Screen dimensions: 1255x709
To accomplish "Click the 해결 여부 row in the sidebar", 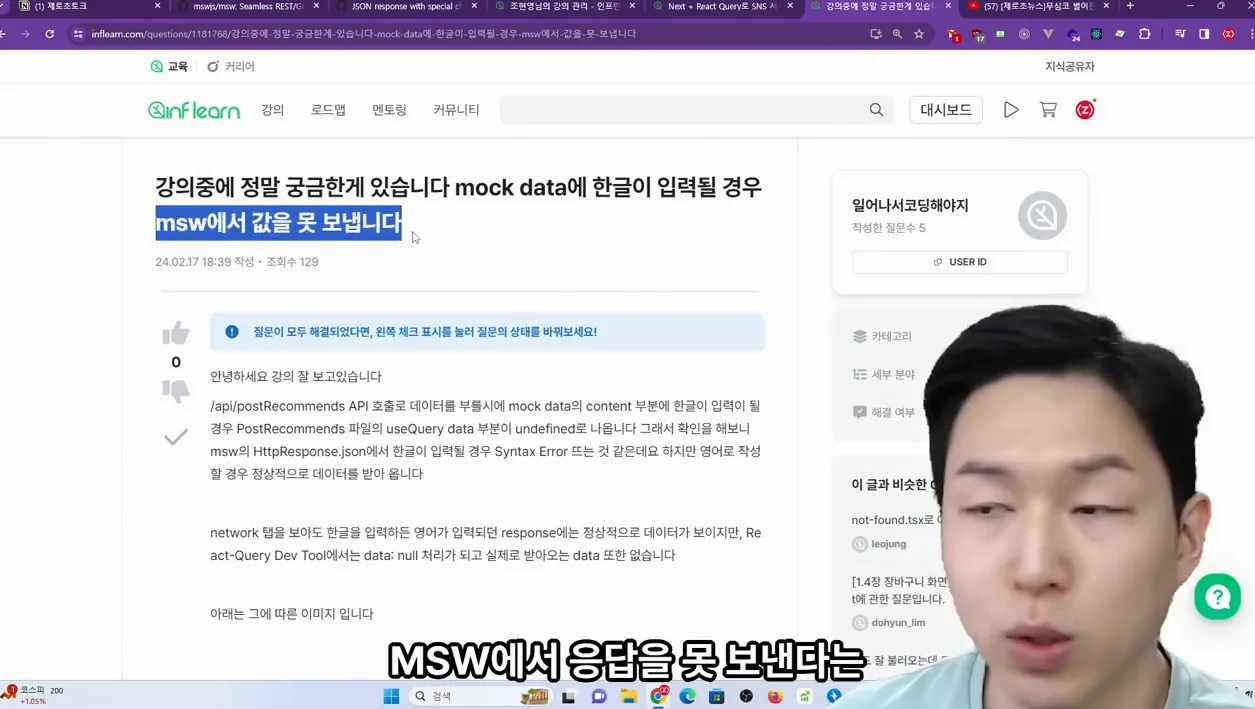I will (884, 412).
